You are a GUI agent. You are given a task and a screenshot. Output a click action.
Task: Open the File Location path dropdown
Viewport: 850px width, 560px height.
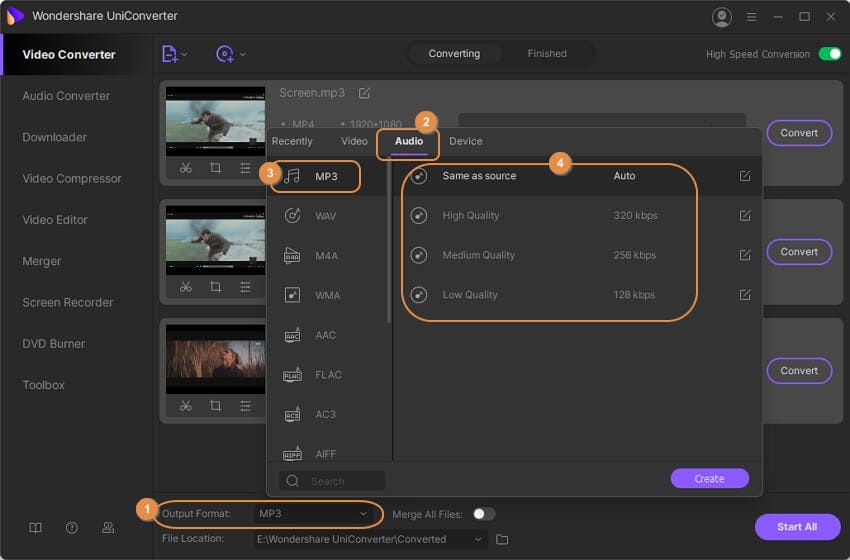click(369, 539)
